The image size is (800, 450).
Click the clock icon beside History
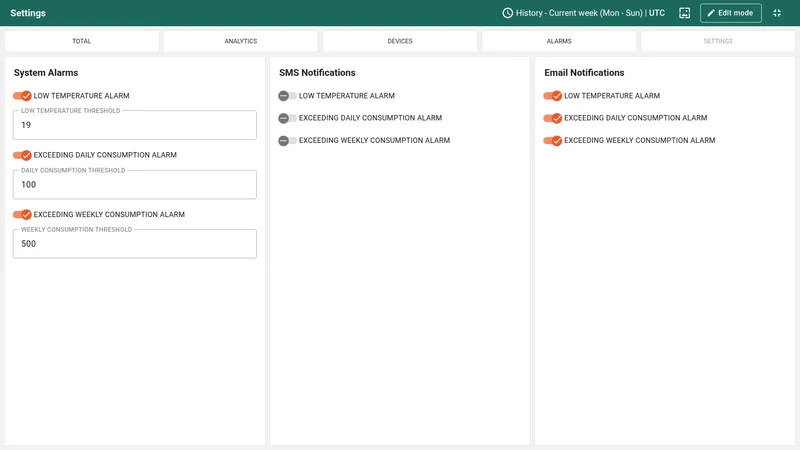(x=507, y=13)
